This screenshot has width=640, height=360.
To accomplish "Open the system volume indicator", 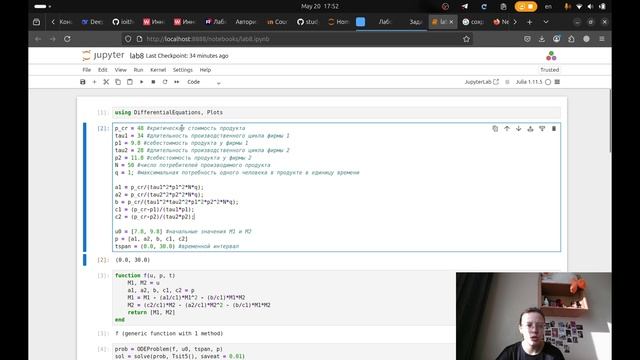I will coord(590,7).
